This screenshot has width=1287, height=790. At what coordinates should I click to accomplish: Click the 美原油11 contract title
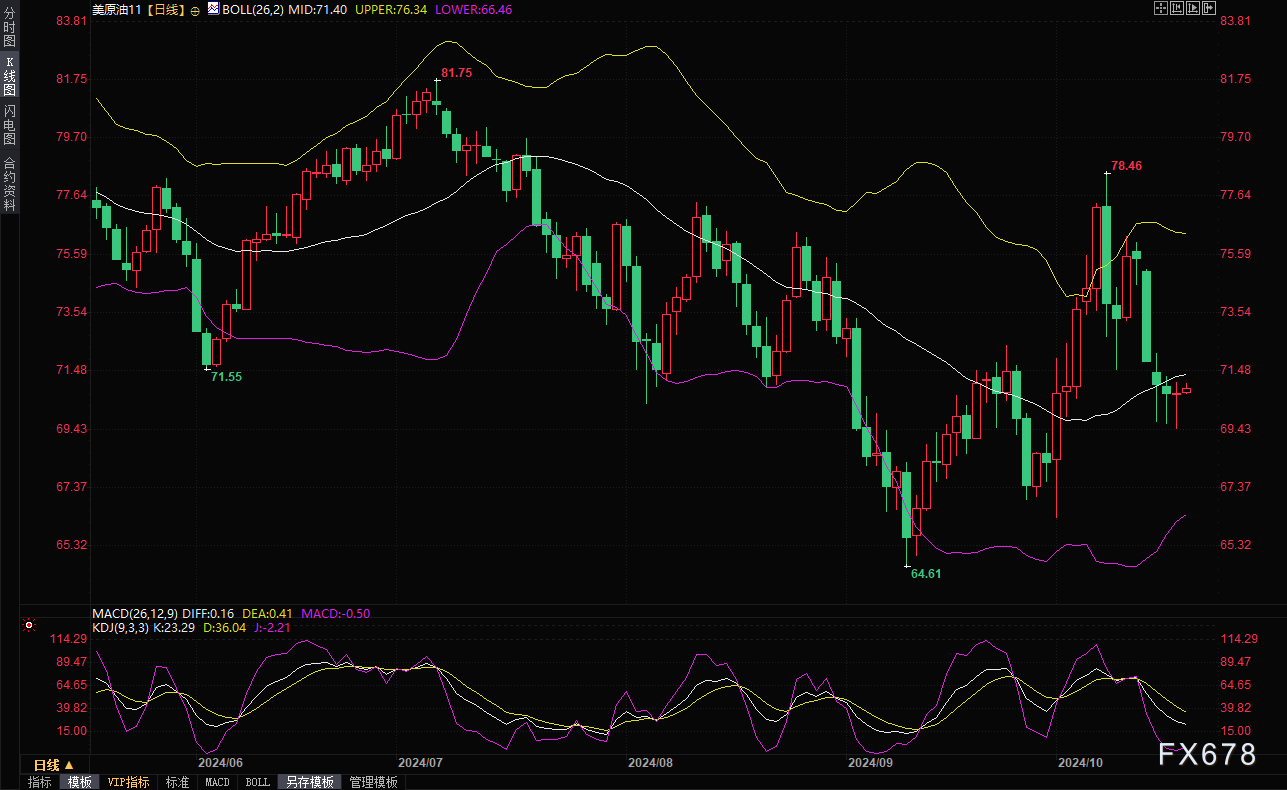116,9
